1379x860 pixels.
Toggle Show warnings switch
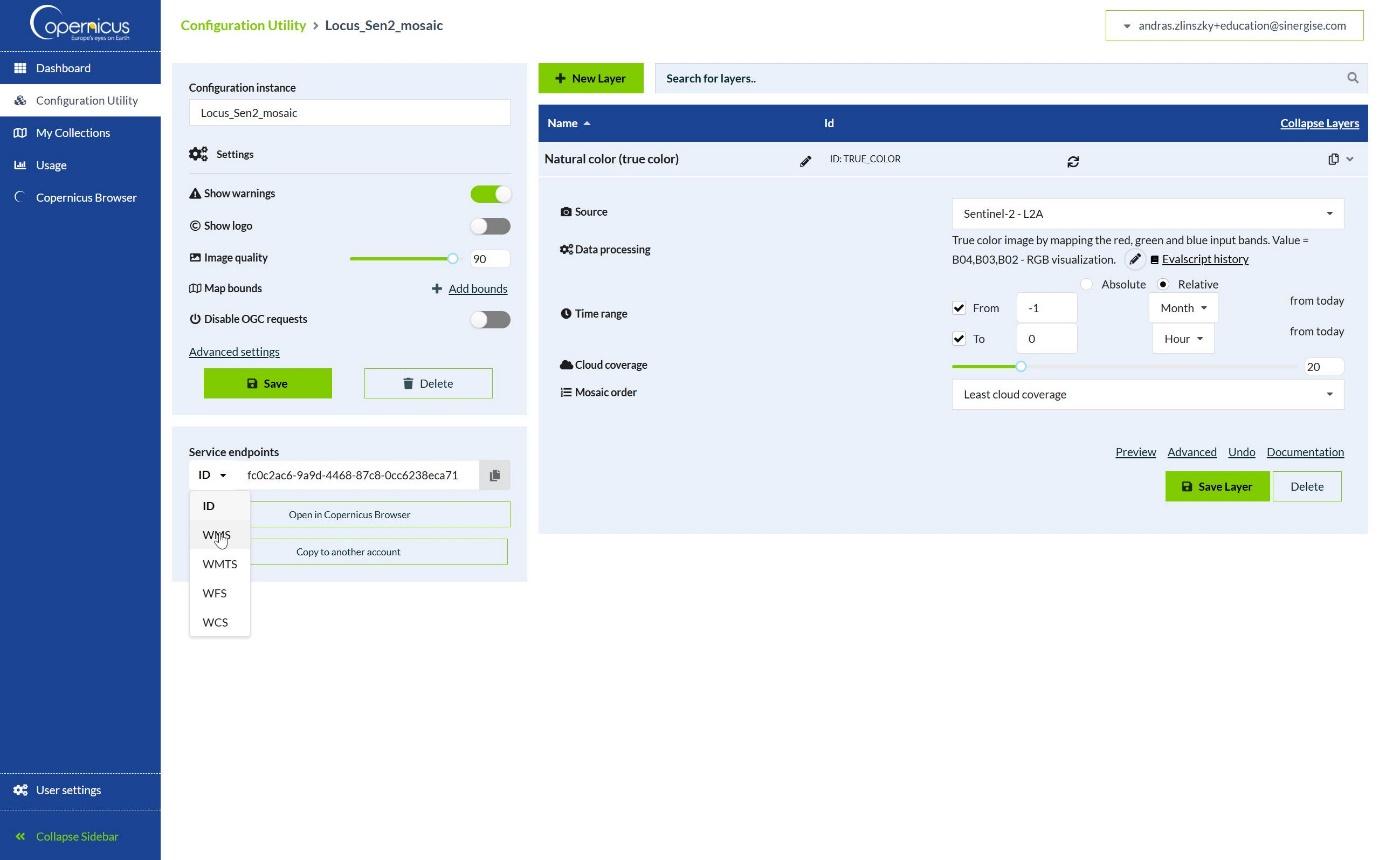pos(490,194)
